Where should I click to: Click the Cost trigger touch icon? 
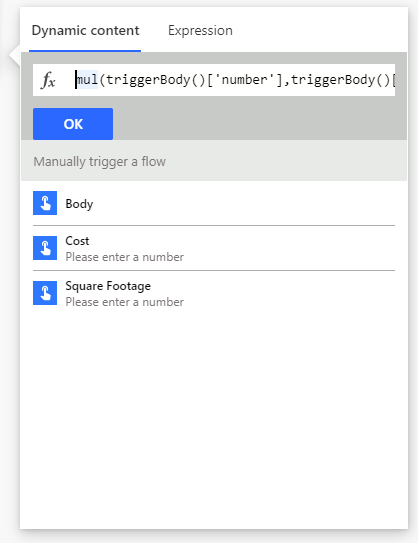[x=45, y=248]
